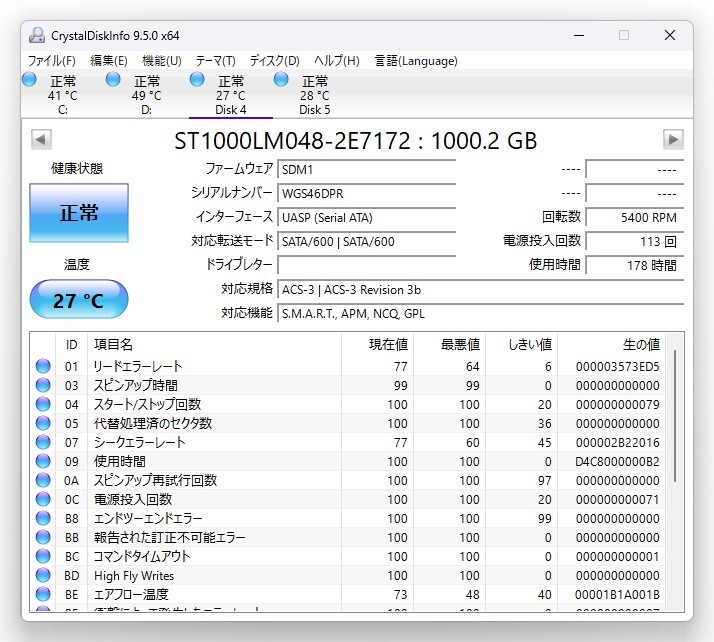Click the シリアルナンバー field WGS46DPR

point(366,193)
